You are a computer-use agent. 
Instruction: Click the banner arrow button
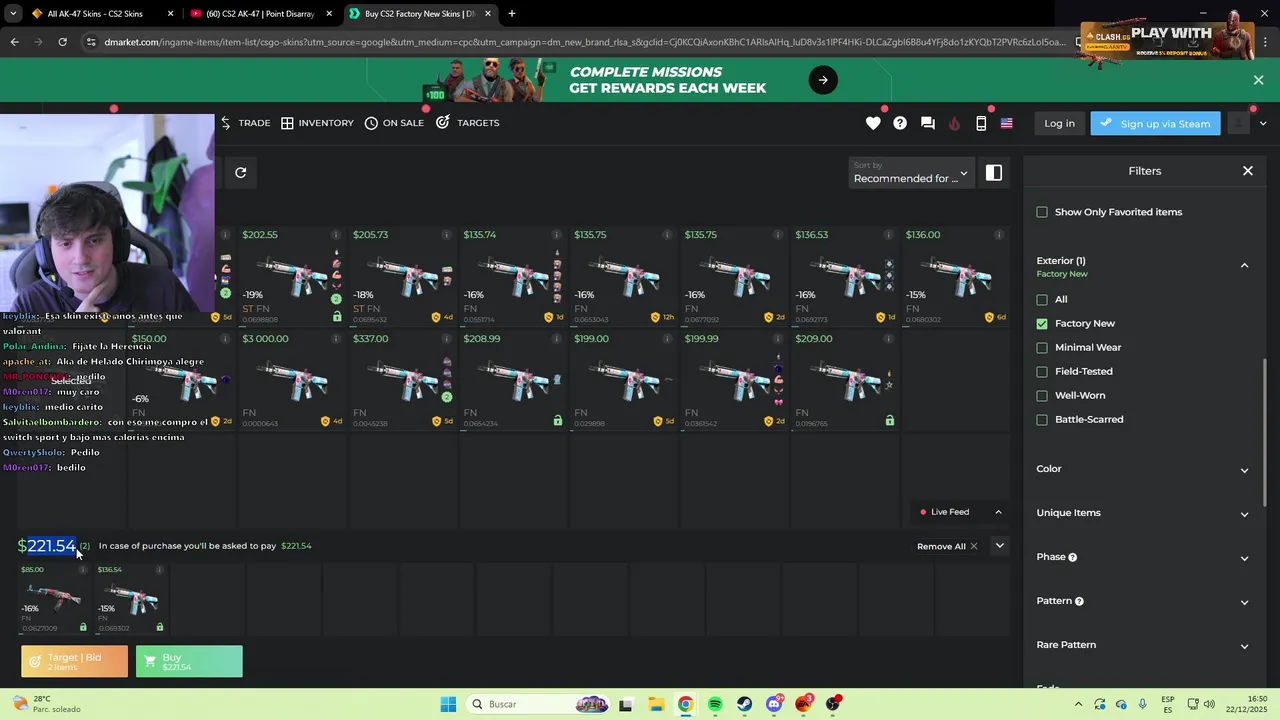pyautogui.click(x=823, y=80)
